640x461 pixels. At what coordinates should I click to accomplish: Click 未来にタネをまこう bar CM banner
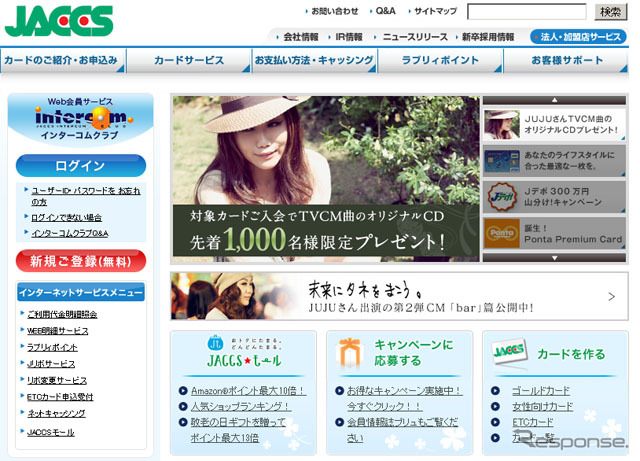point(399,296)
